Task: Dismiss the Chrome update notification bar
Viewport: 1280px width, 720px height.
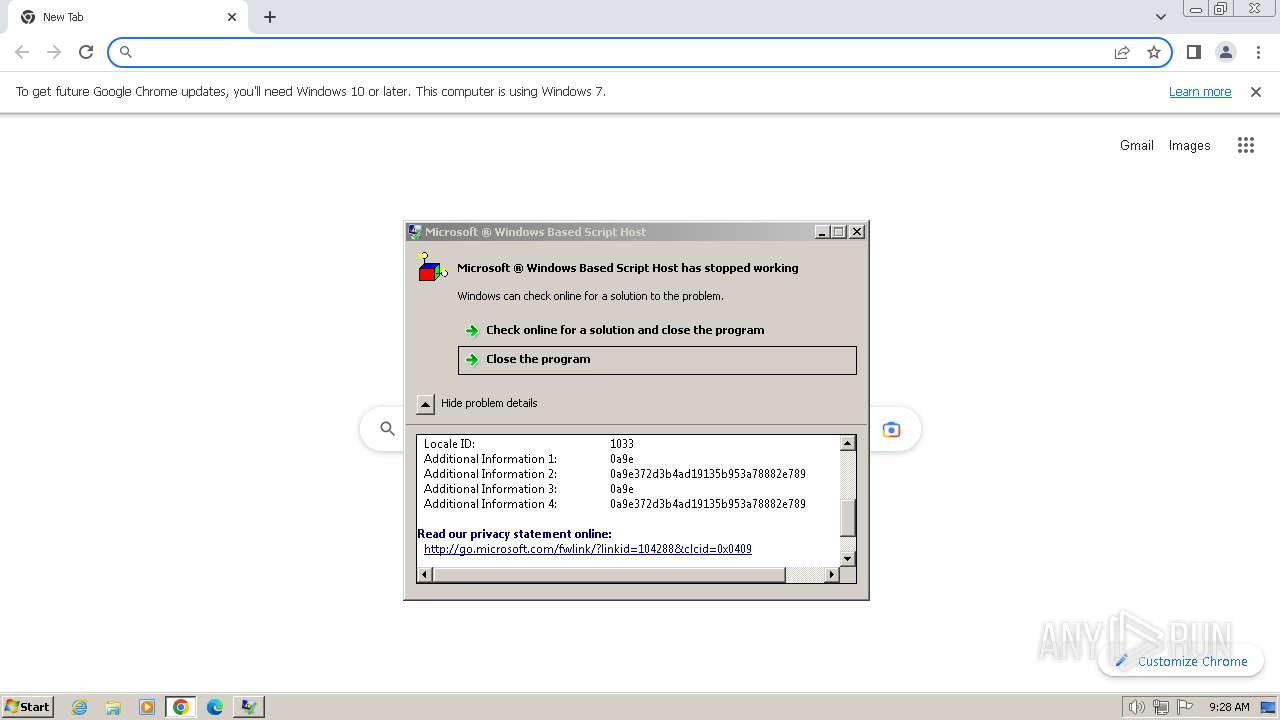Action: coord(1256,91)
